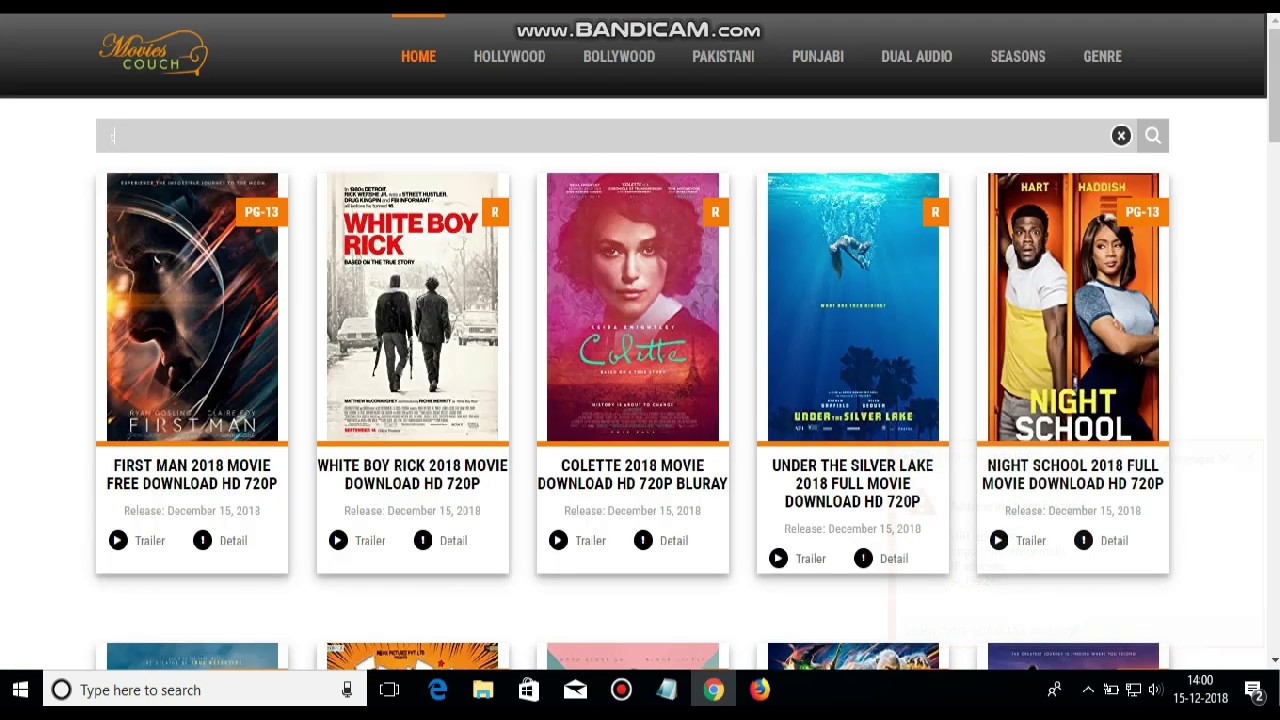Open detail icon for White Boy Rick
Screen dimensions: 1280x720
[x=423, y=540]
